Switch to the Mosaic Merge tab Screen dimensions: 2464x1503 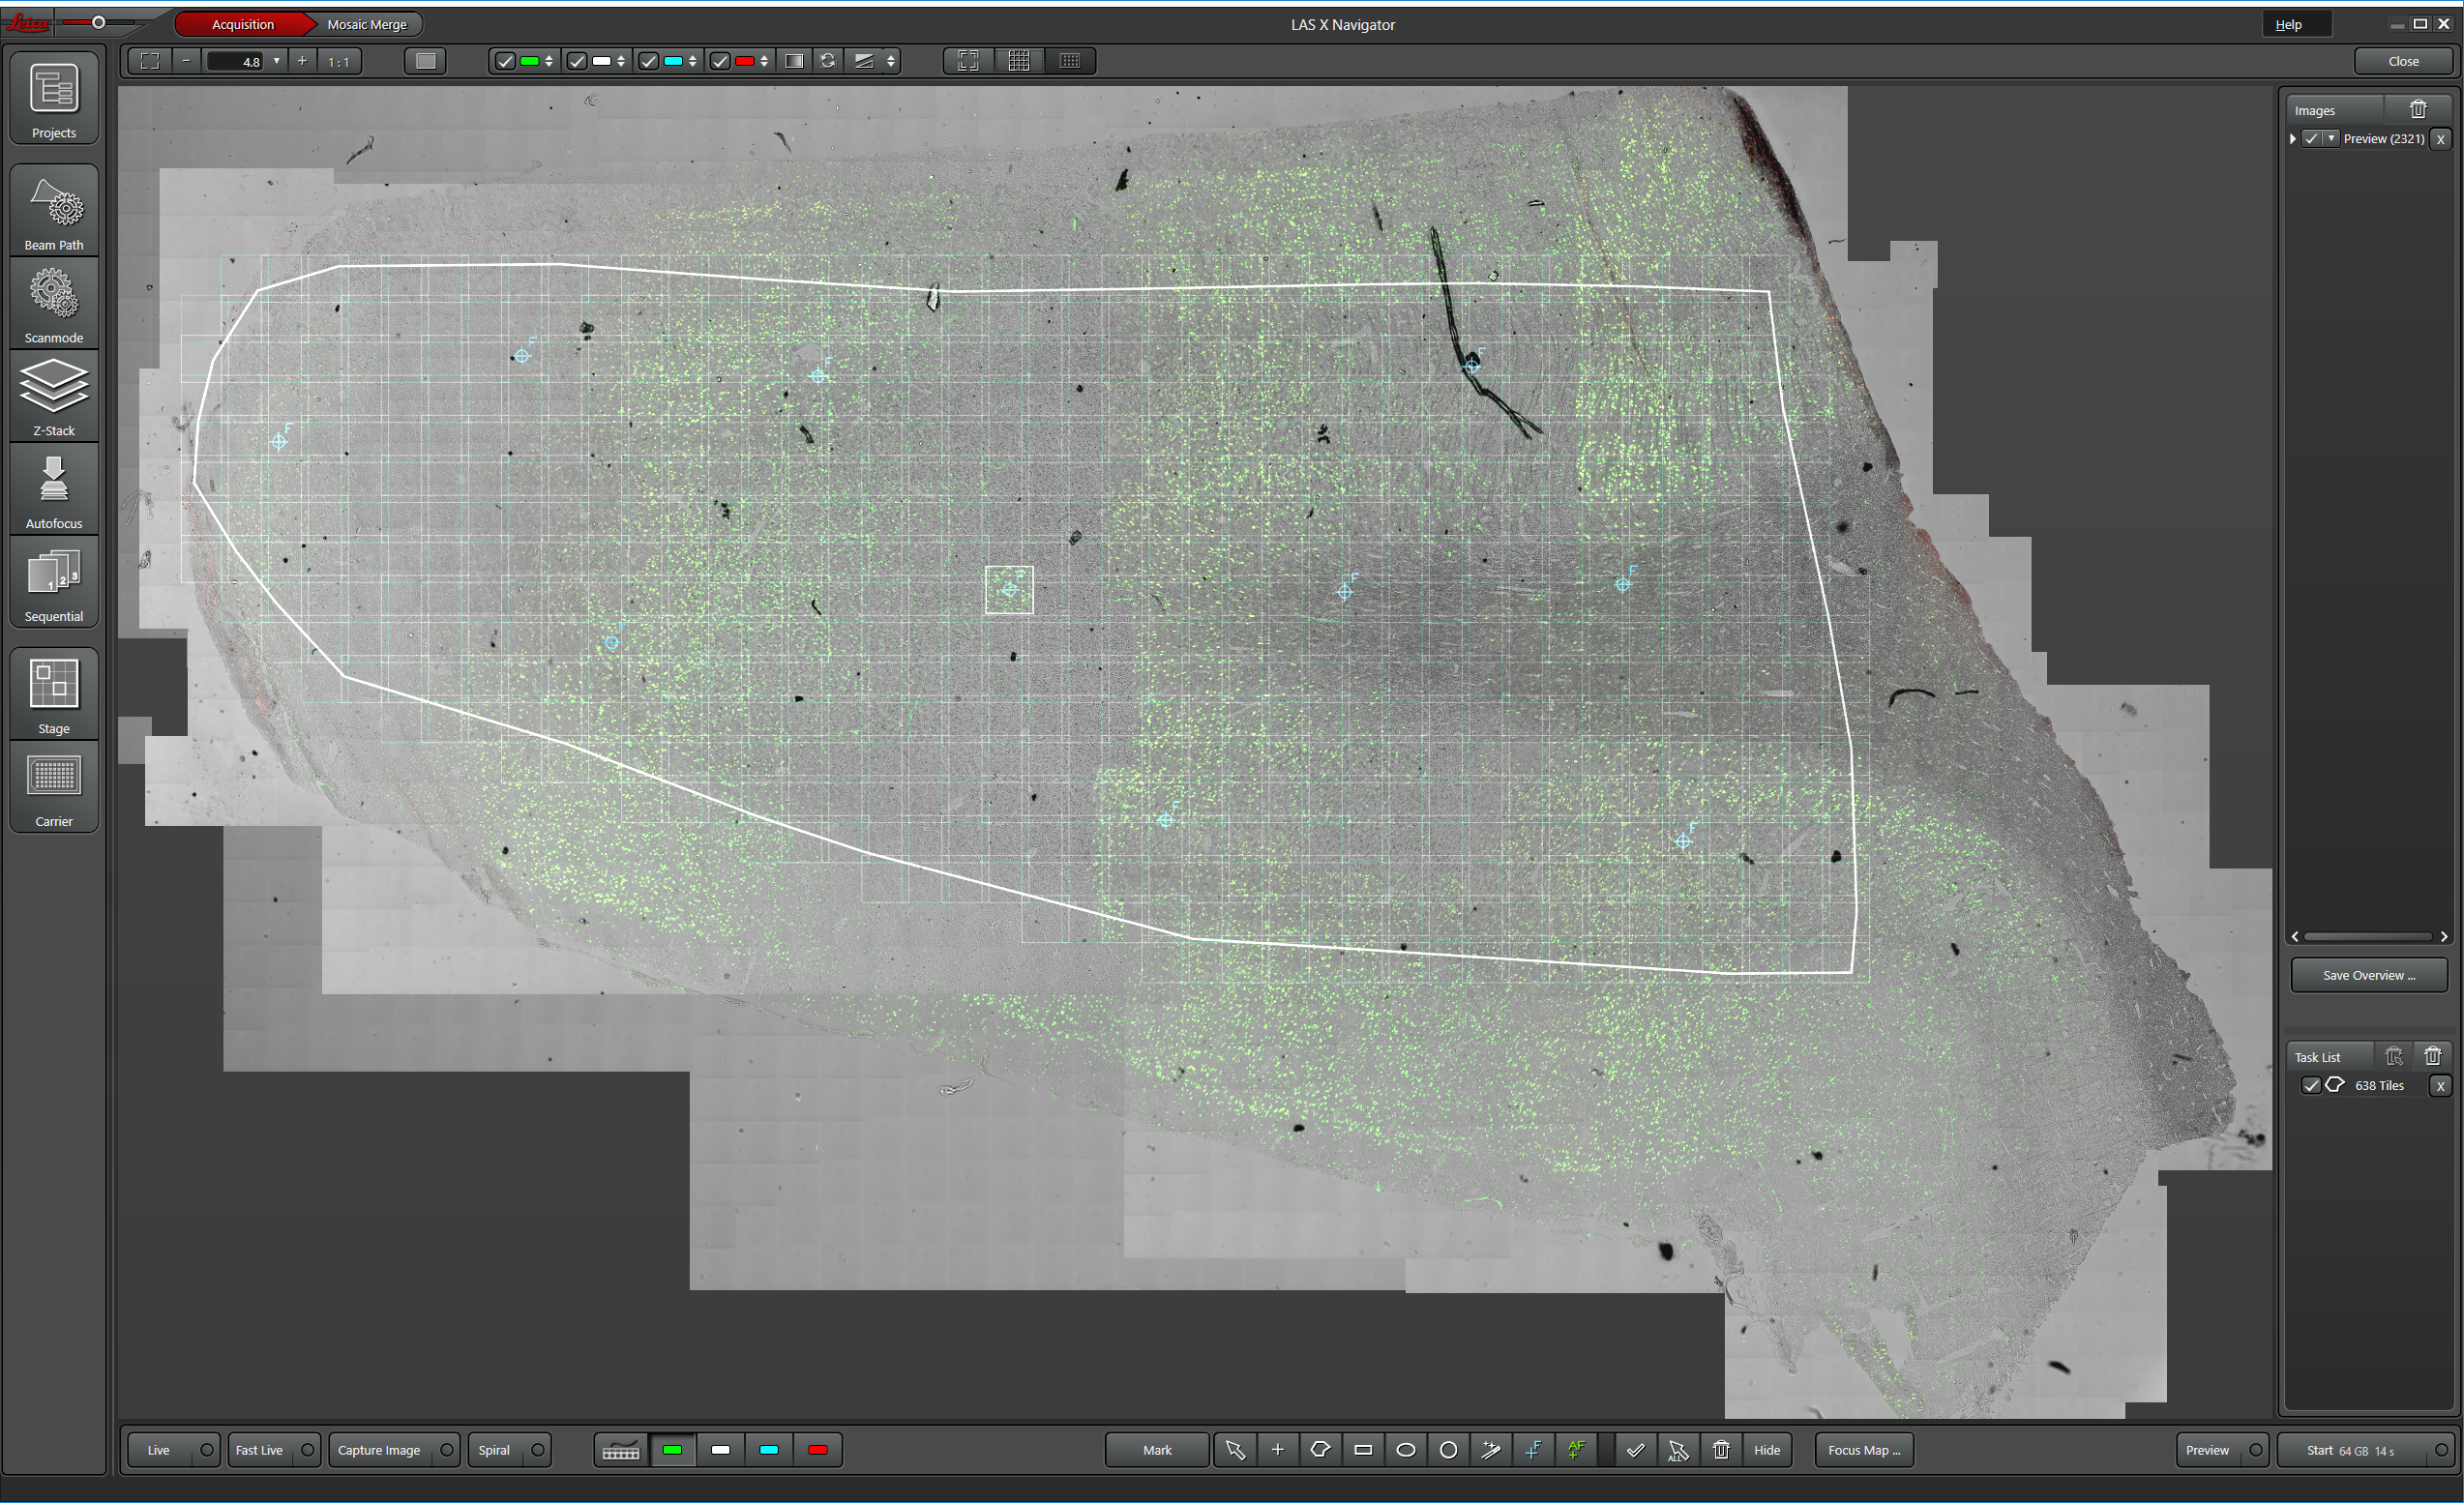(366, 24)
